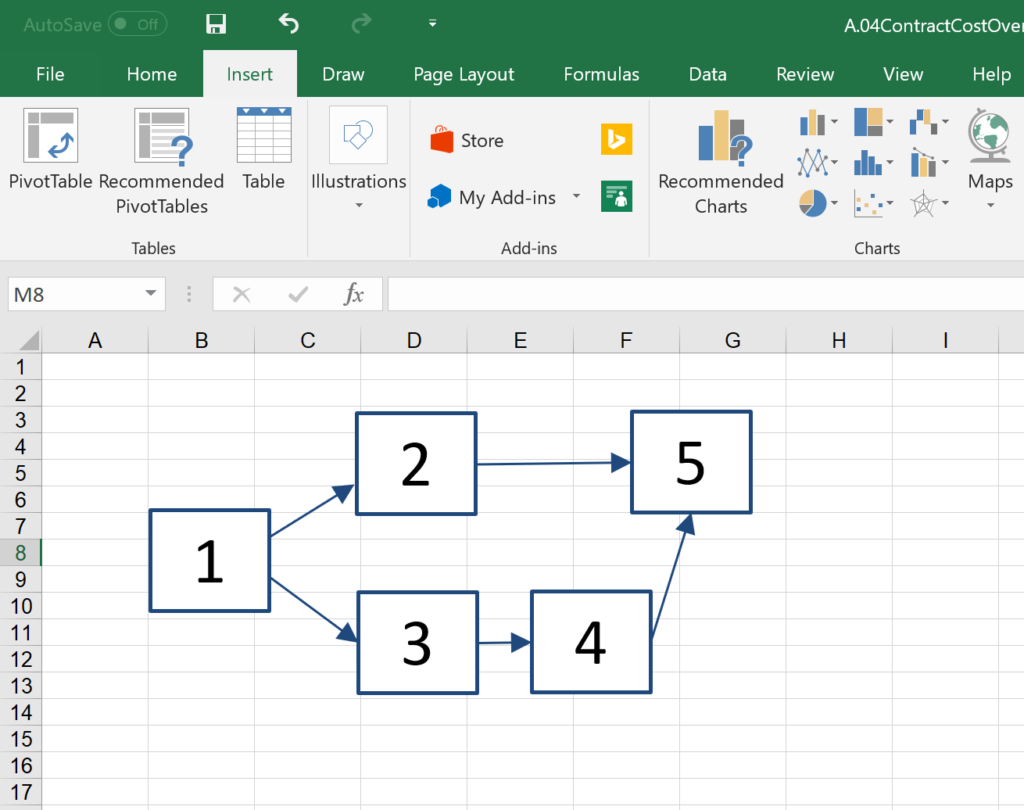Undo the last action
1024x810 pixels.
pyautogui.click(x=288, y=24)
